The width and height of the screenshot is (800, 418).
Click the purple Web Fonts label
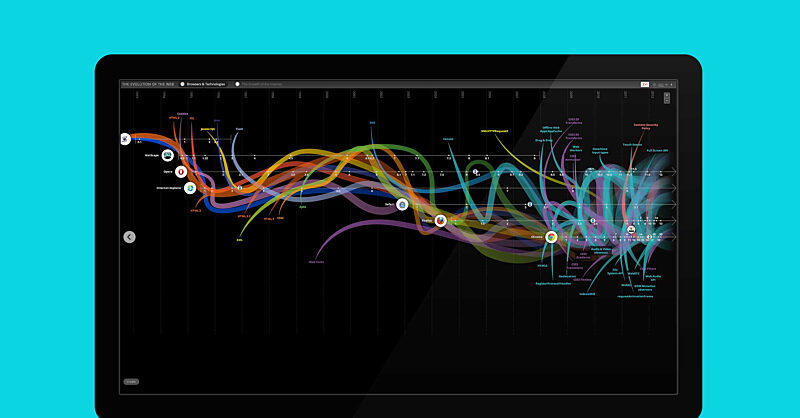pos(316,262)
